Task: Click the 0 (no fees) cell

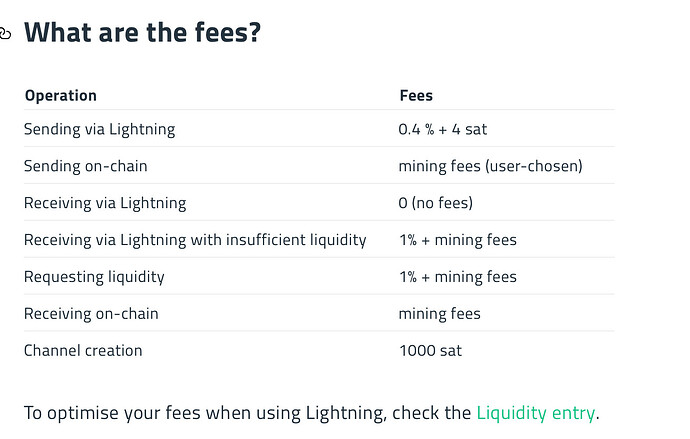Action: click(436, 203)
